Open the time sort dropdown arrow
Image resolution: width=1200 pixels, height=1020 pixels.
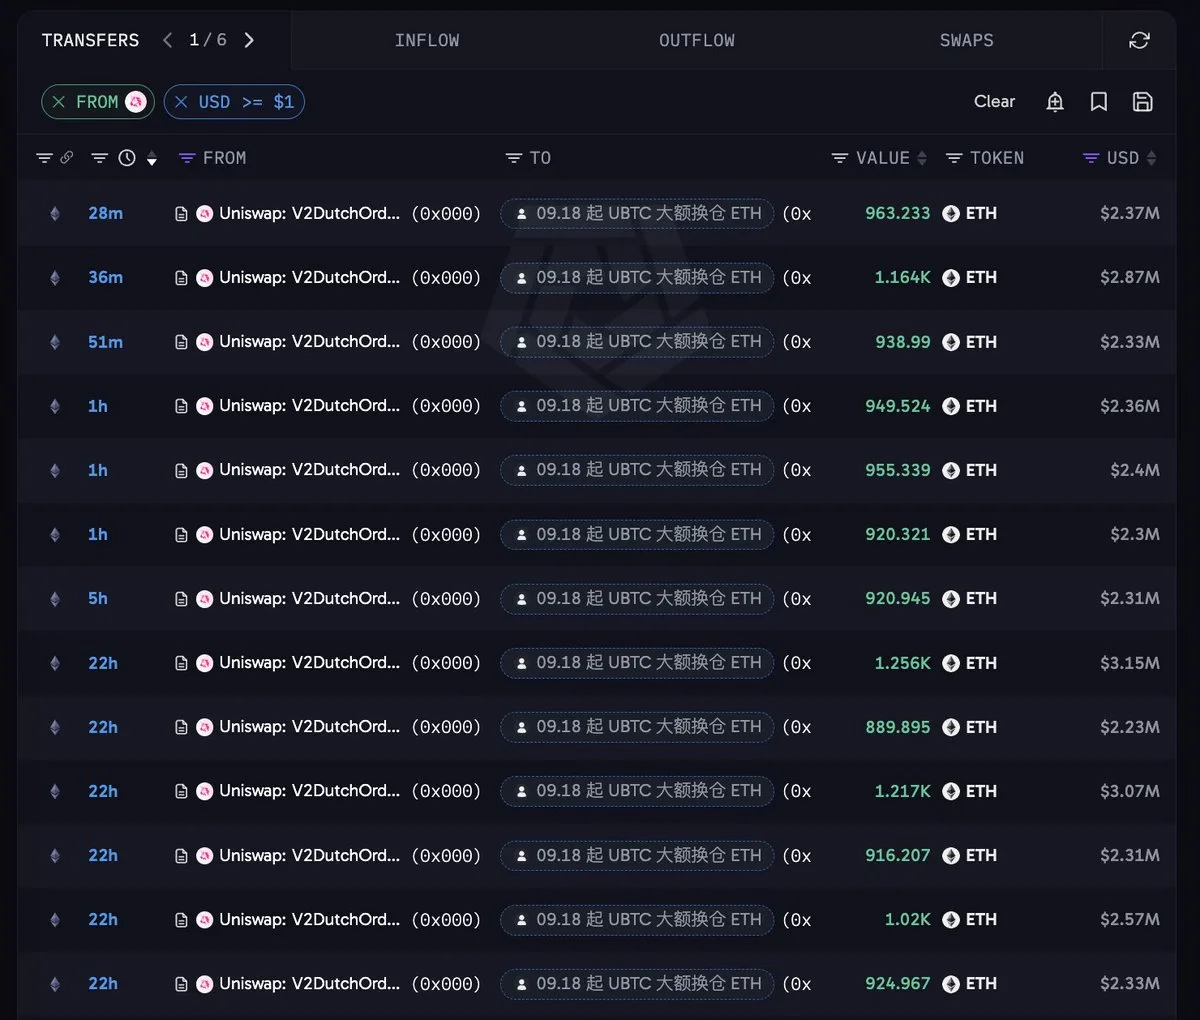152,159
